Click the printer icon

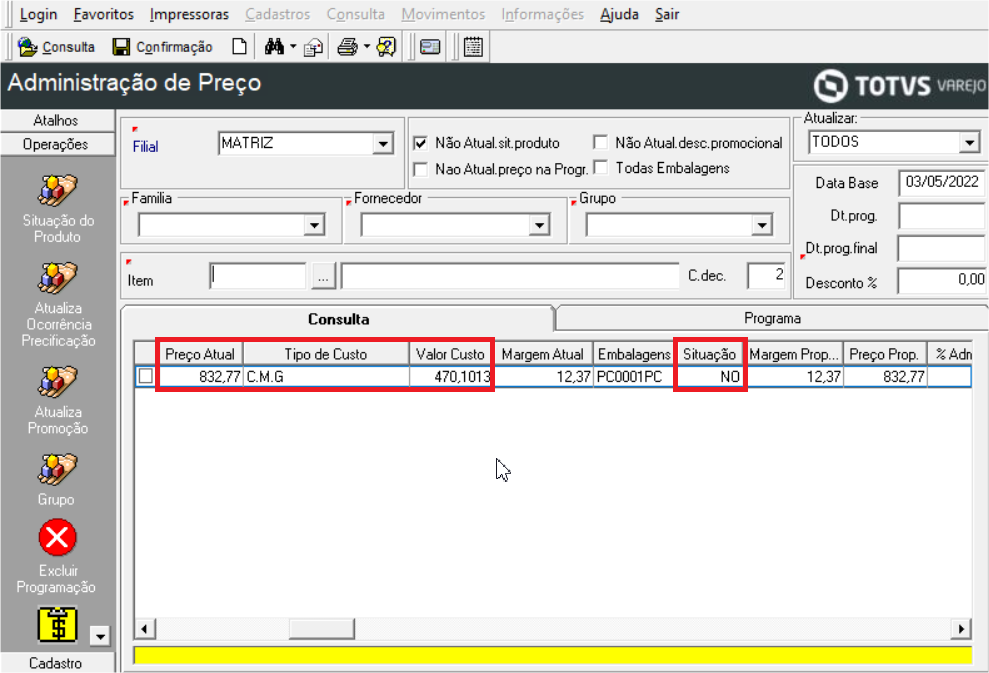coord(348,47)
